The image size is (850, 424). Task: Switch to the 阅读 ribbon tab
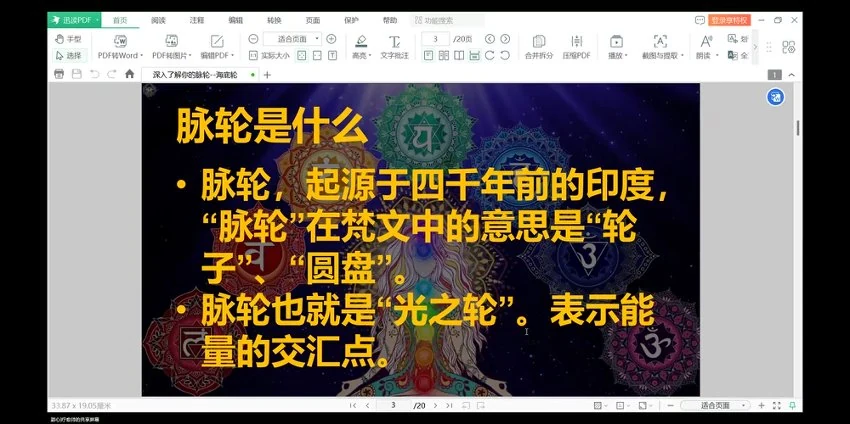158,20
